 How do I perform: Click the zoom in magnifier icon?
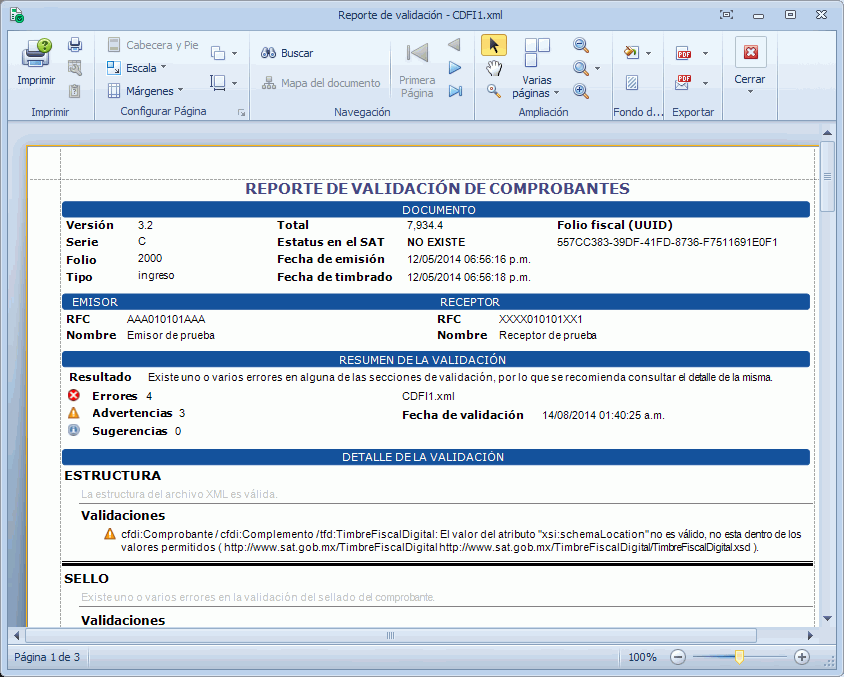581,91
